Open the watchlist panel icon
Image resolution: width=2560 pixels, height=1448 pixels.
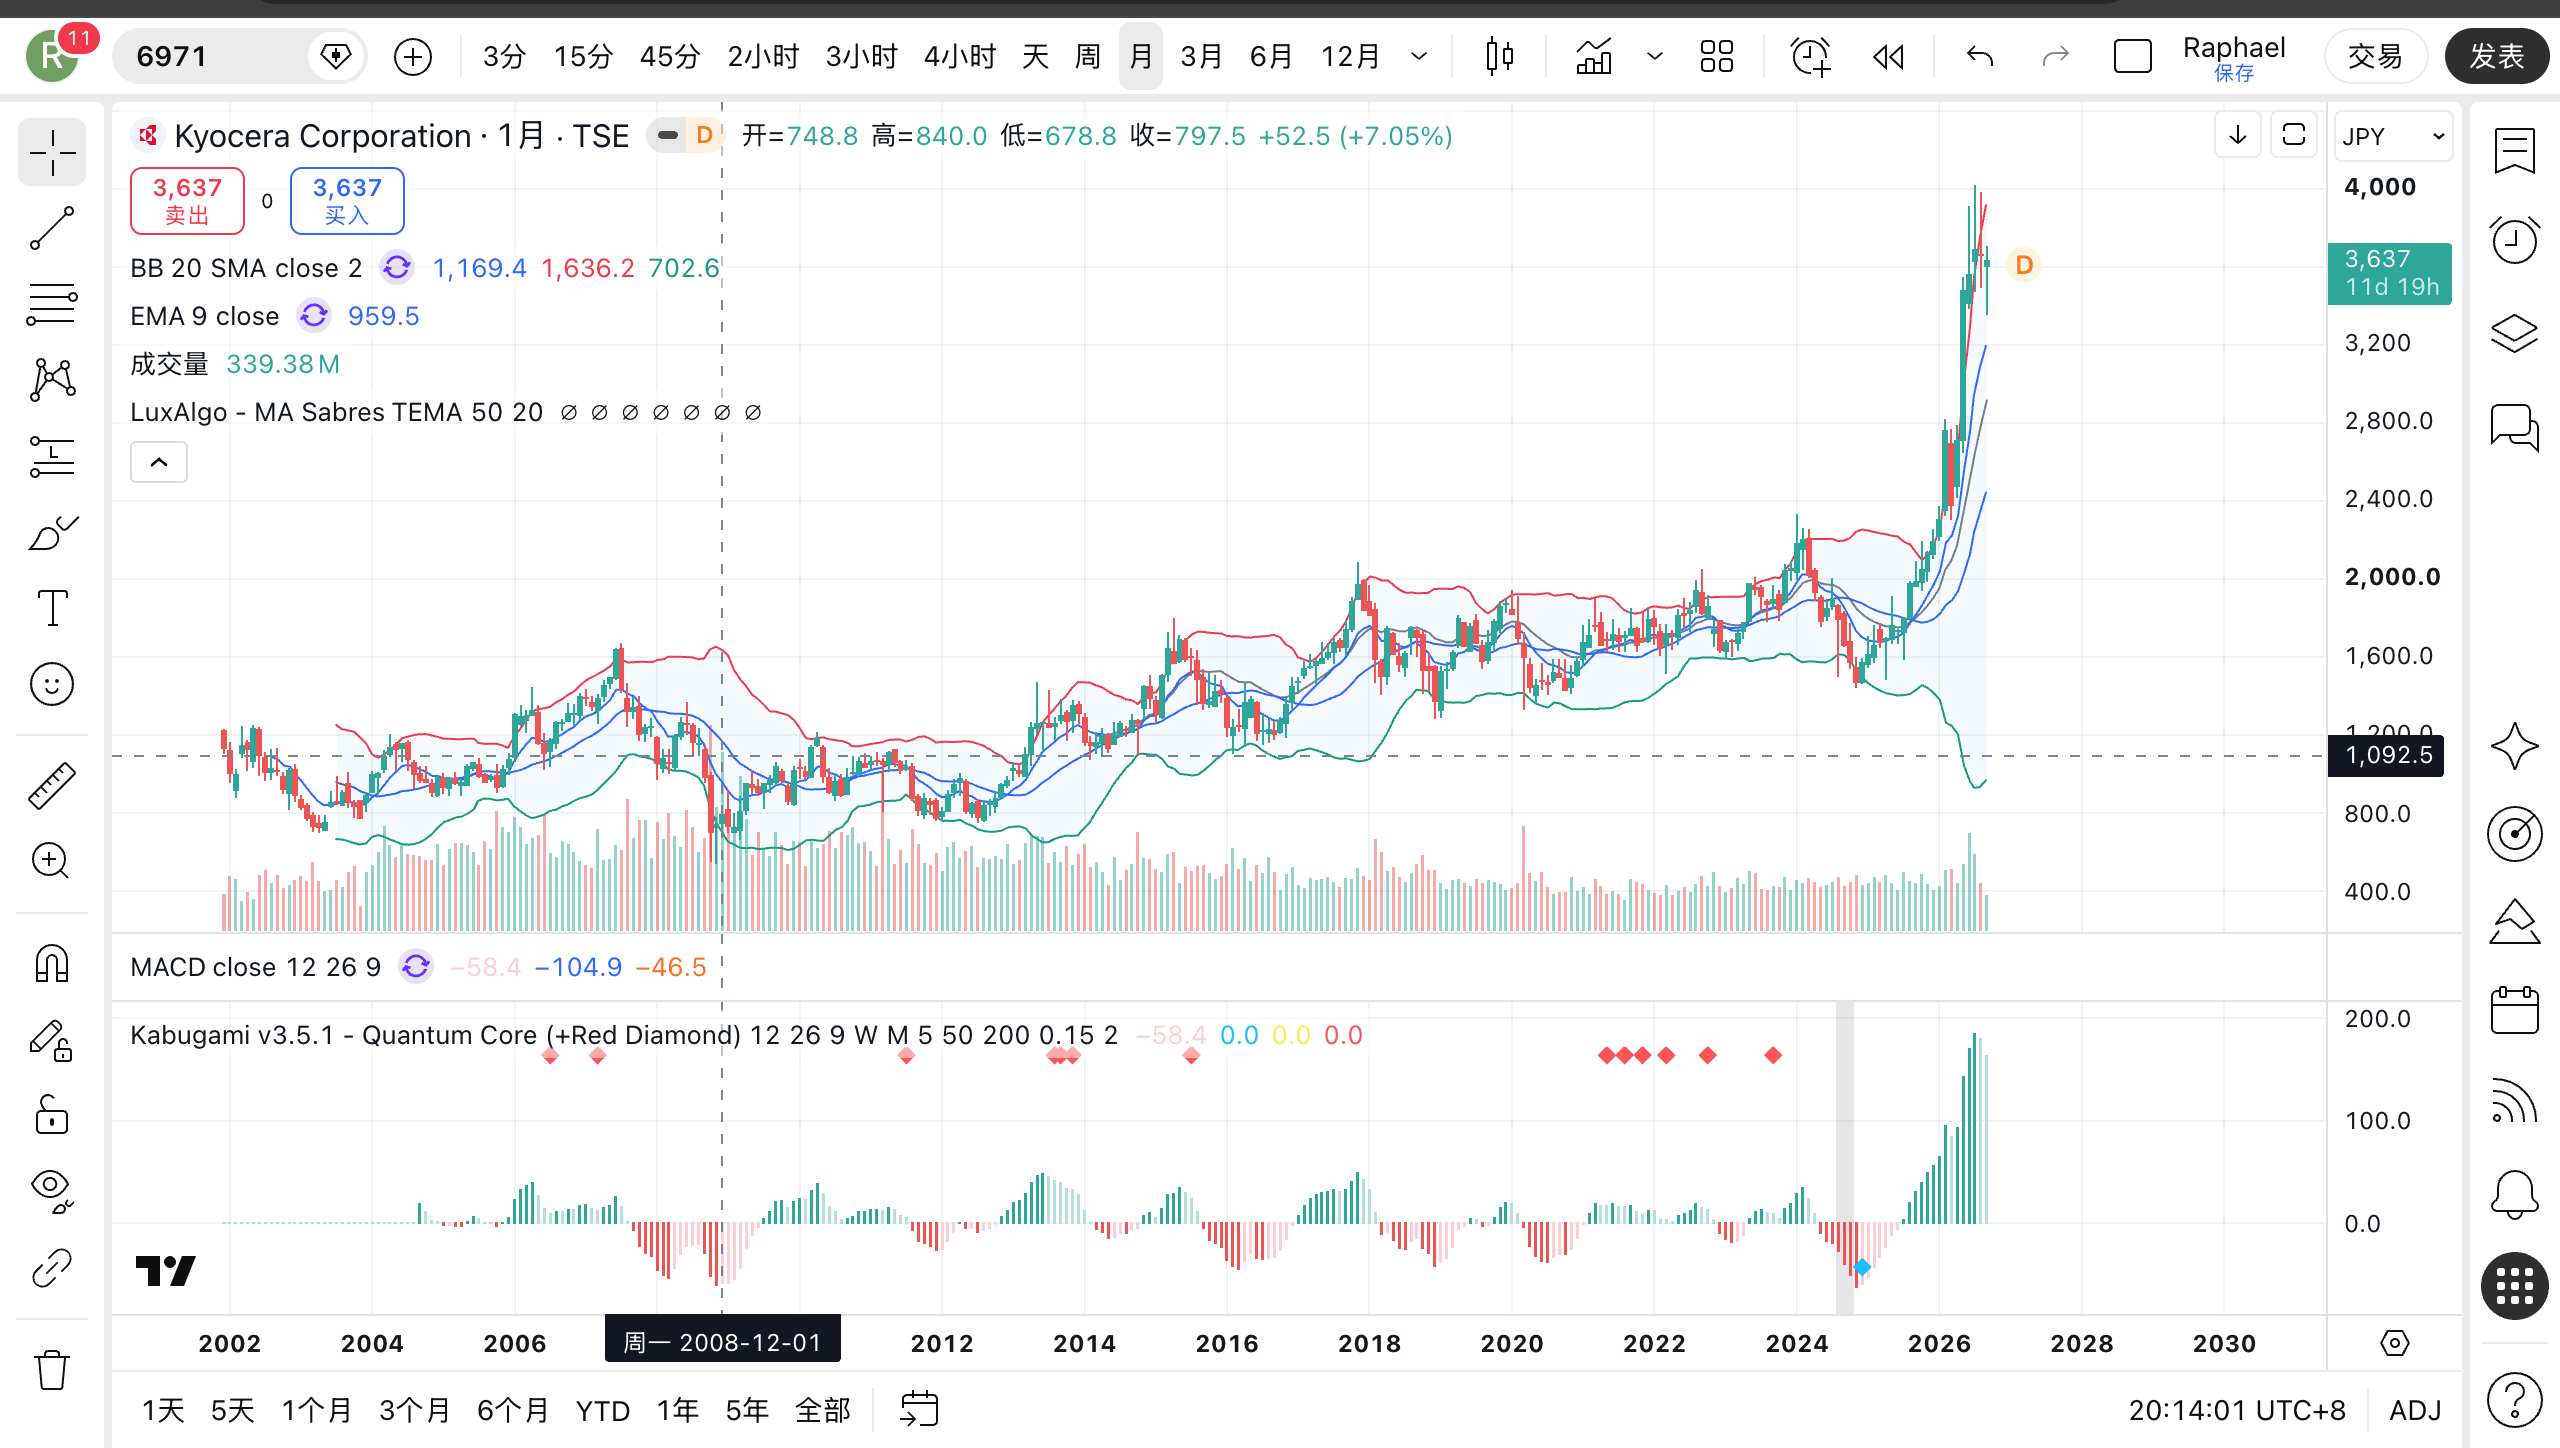(2514, 151)
